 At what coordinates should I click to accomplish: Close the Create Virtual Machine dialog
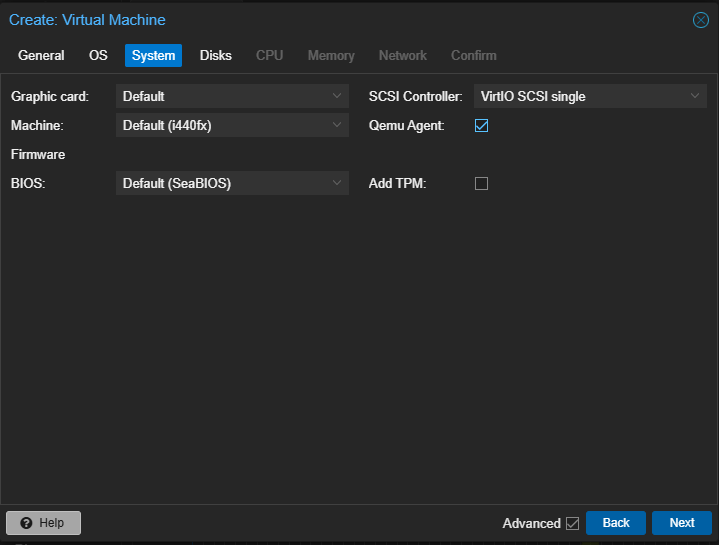(x=701, y=20)
